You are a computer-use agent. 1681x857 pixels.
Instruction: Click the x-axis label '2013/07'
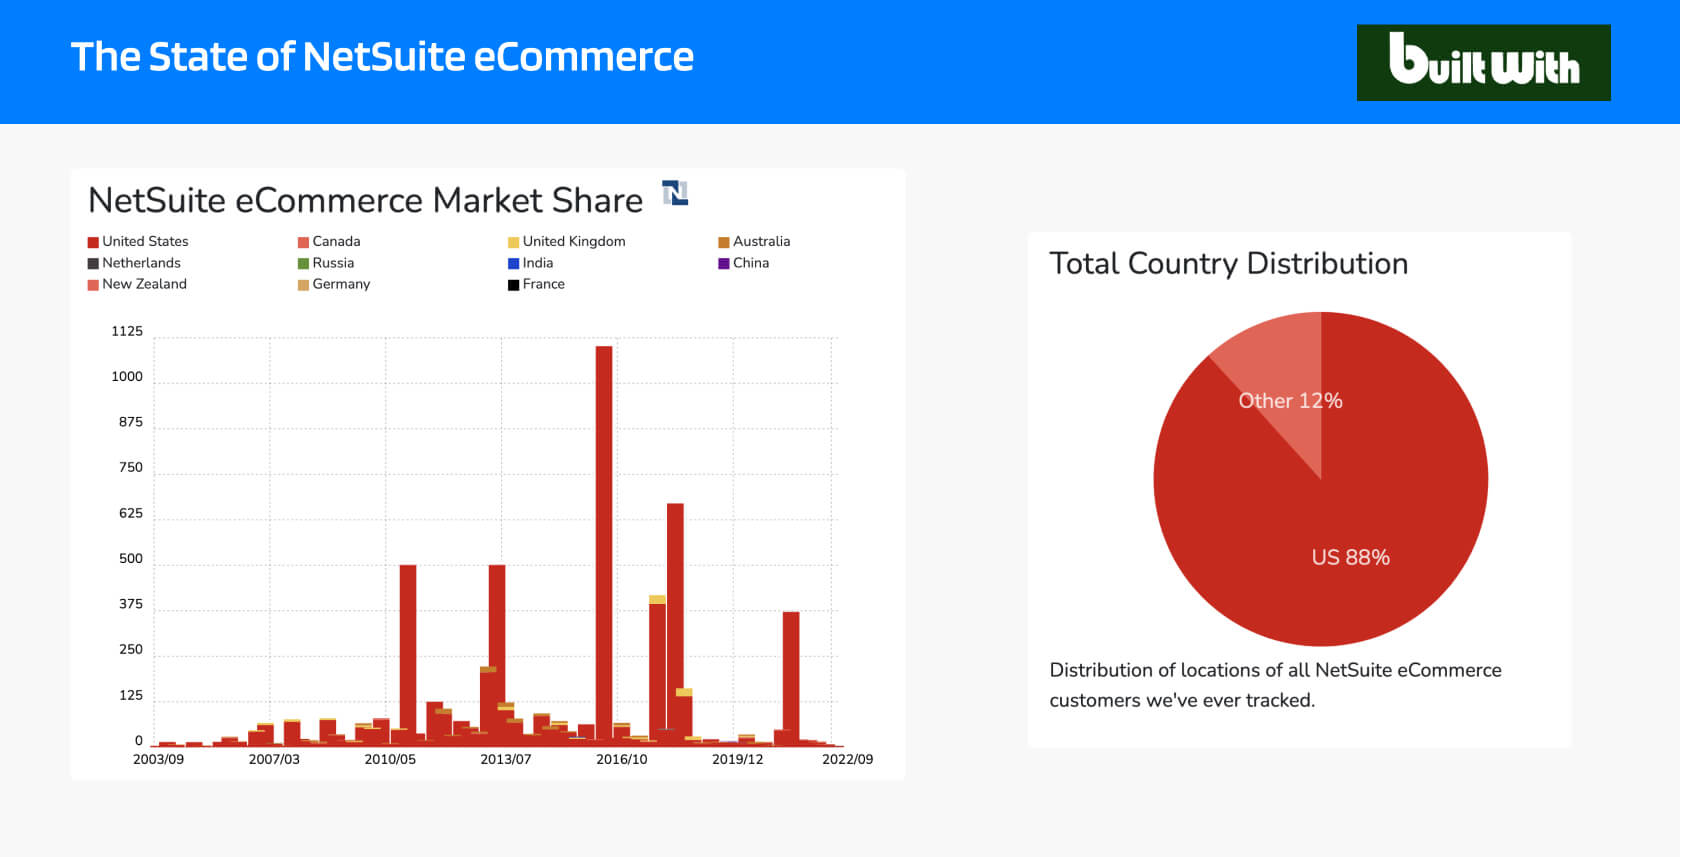(506, 760)
